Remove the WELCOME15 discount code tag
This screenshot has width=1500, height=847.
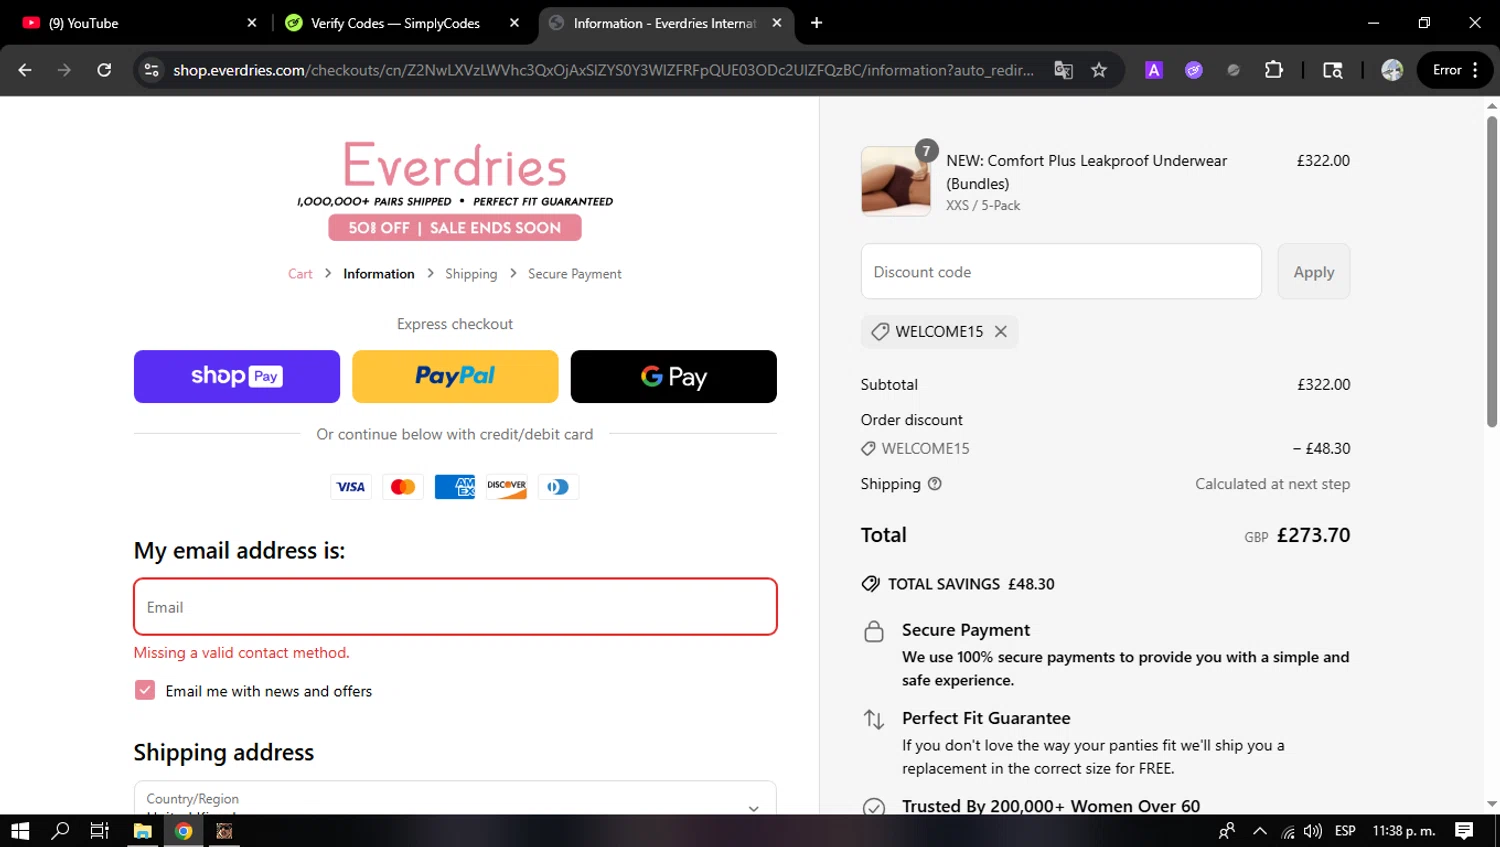[1000, 332]
